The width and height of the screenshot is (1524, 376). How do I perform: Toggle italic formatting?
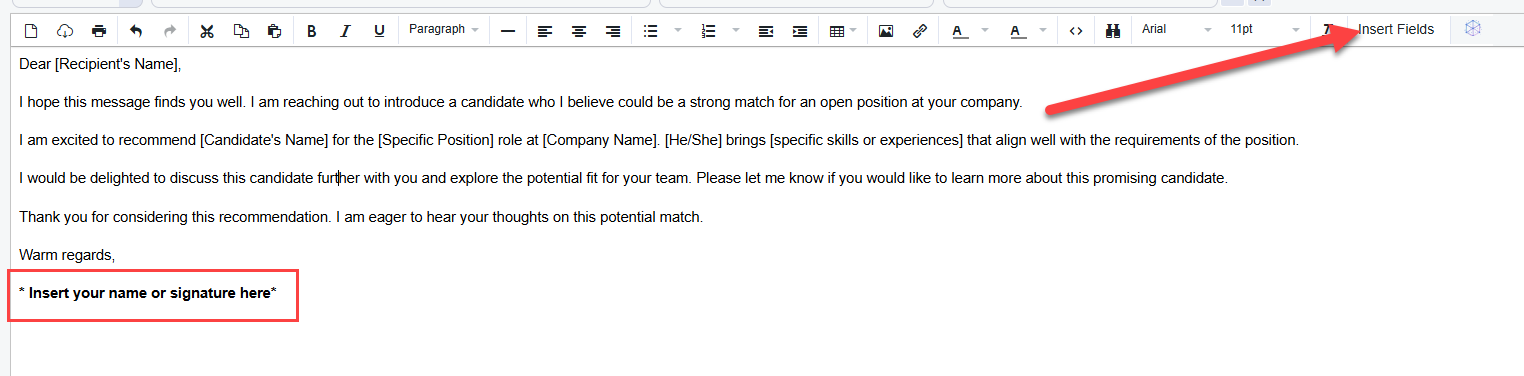click(x=345, y=31)
